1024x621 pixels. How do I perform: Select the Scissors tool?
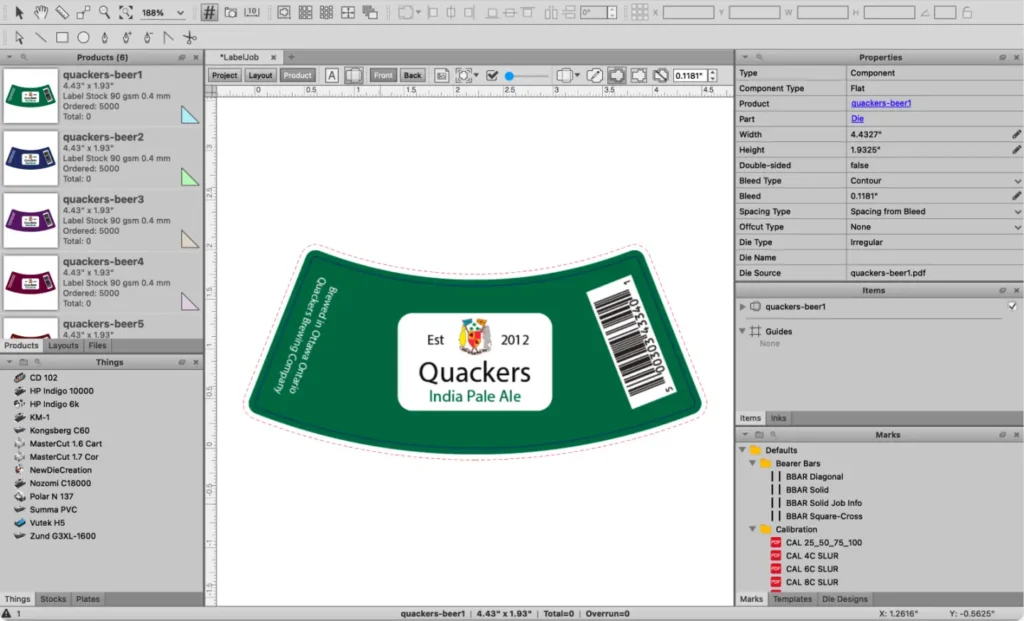[191, 38]
